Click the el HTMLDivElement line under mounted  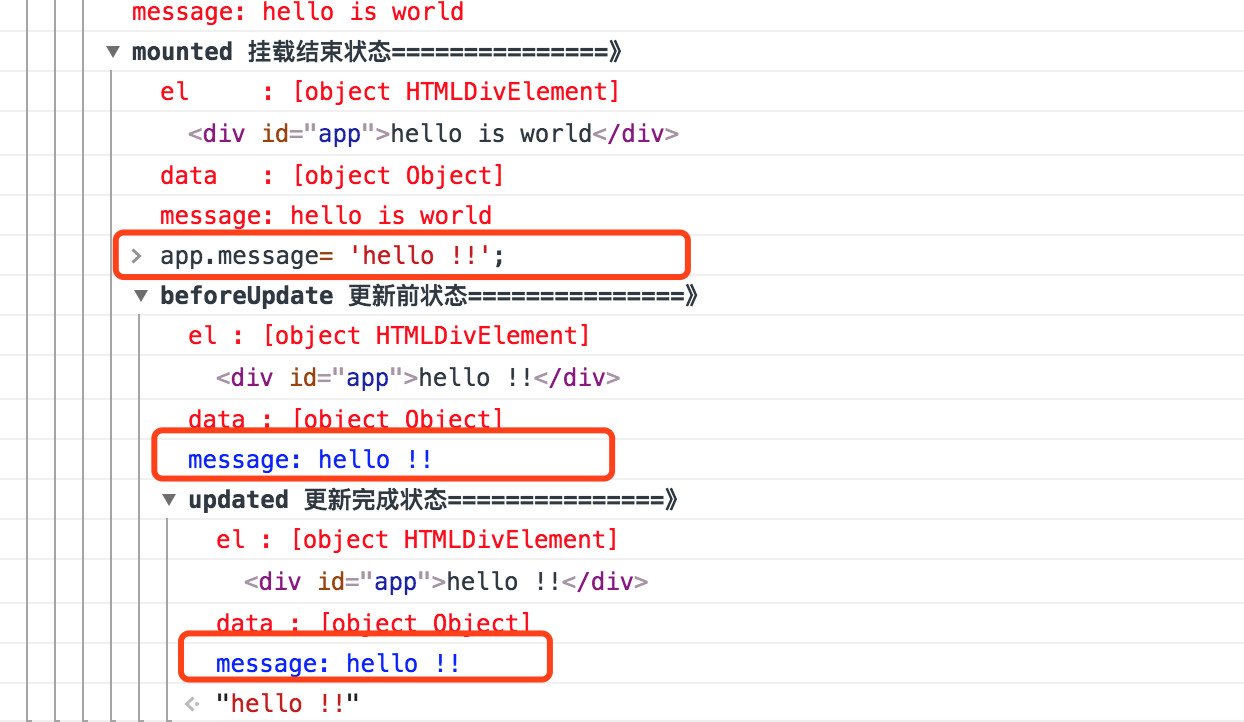[x=390, y=92]
